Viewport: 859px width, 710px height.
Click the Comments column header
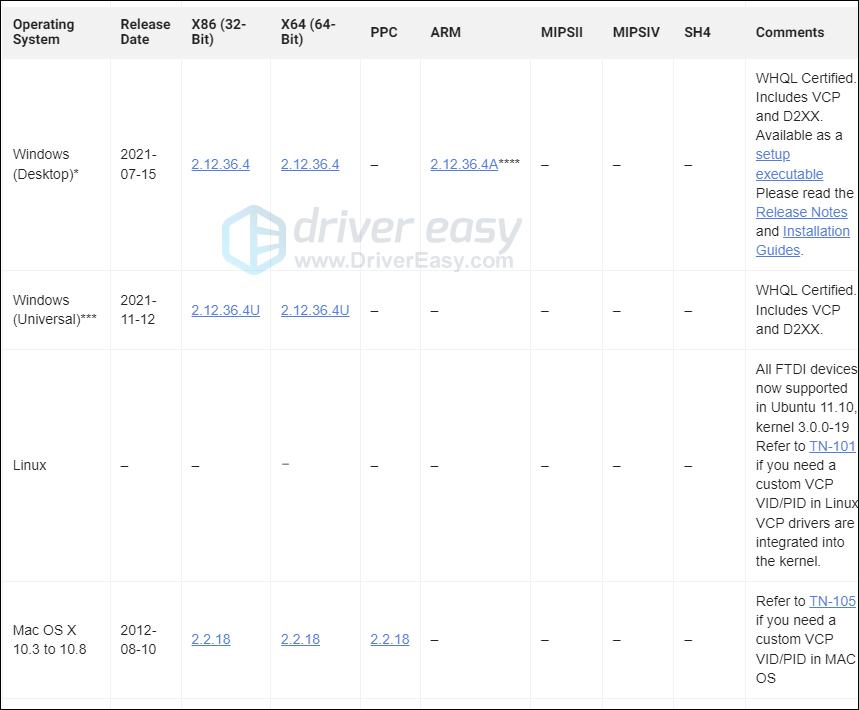790,32
